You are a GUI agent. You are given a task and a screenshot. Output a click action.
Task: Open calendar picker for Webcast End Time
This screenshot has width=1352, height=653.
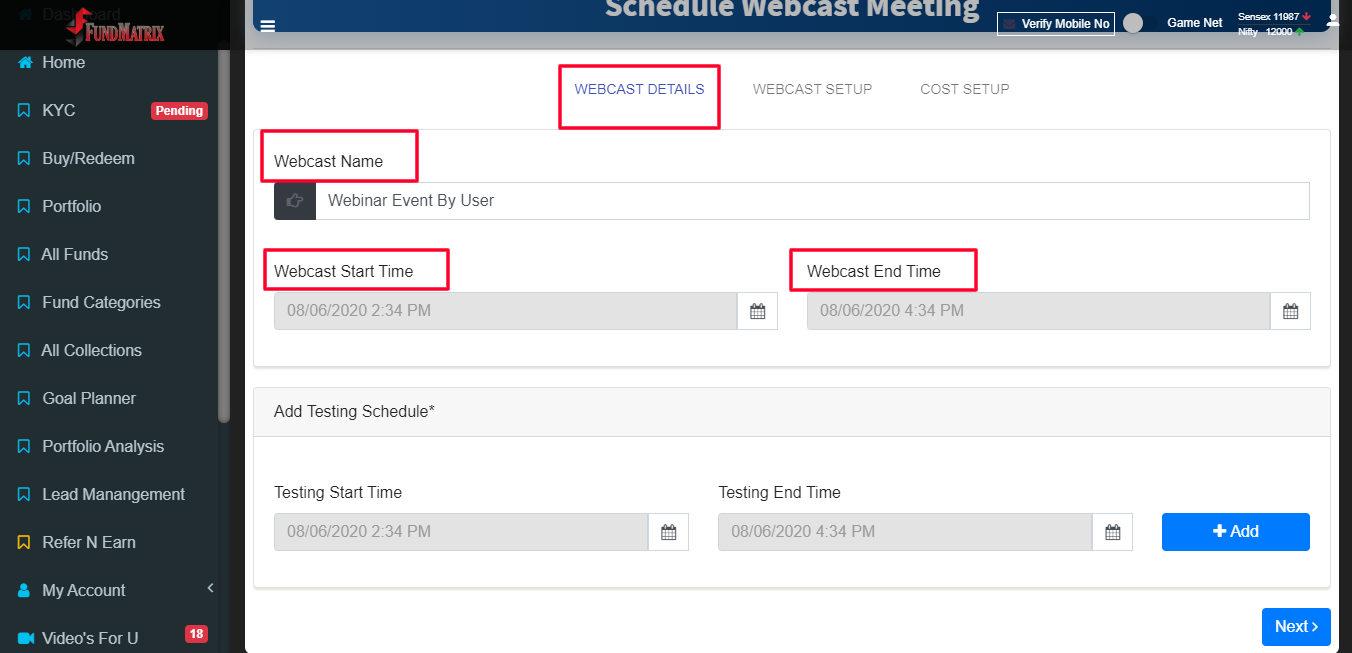pos(1290,311)
